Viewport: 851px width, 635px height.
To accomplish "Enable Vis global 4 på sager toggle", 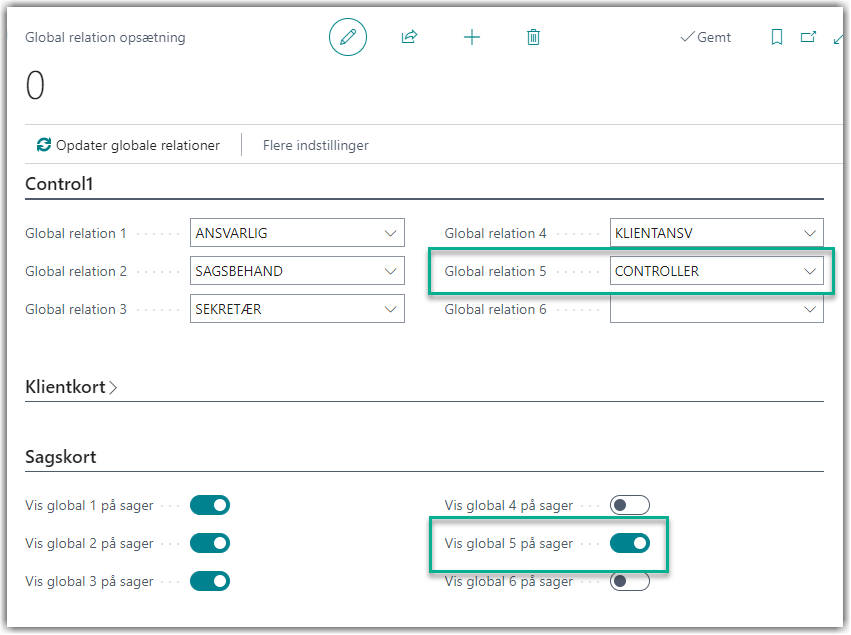I will click(x=630, y=505).
